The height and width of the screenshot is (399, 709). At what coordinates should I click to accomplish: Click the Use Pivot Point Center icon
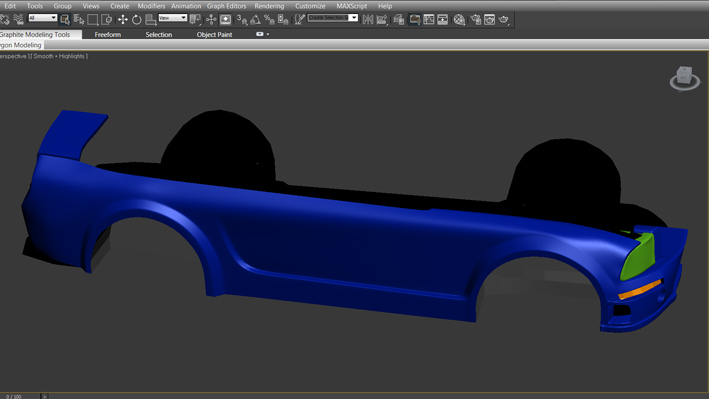pos(195,19)
